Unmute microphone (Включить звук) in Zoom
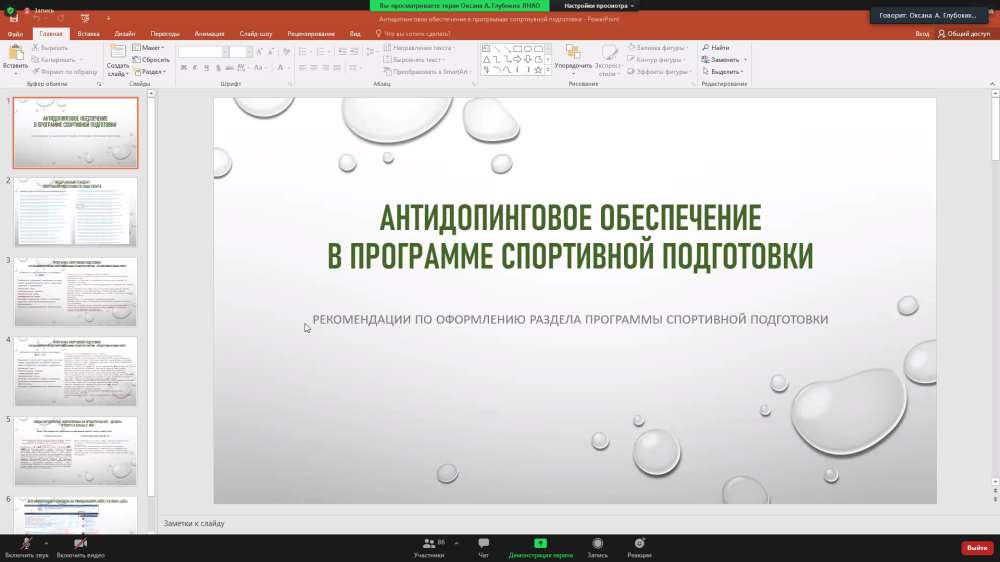Viewport: 1000px width, 562px height. click(26, 547)
